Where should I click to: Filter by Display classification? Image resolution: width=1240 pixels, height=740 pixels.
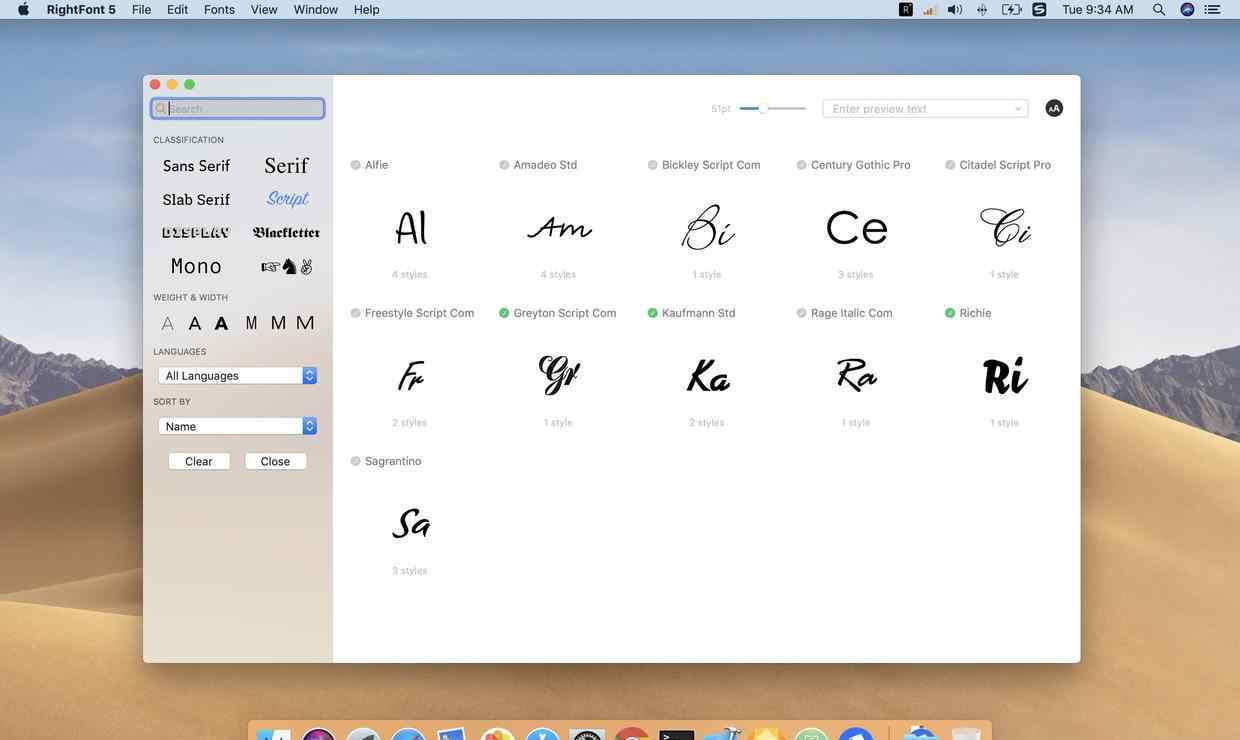pos(196,232)
